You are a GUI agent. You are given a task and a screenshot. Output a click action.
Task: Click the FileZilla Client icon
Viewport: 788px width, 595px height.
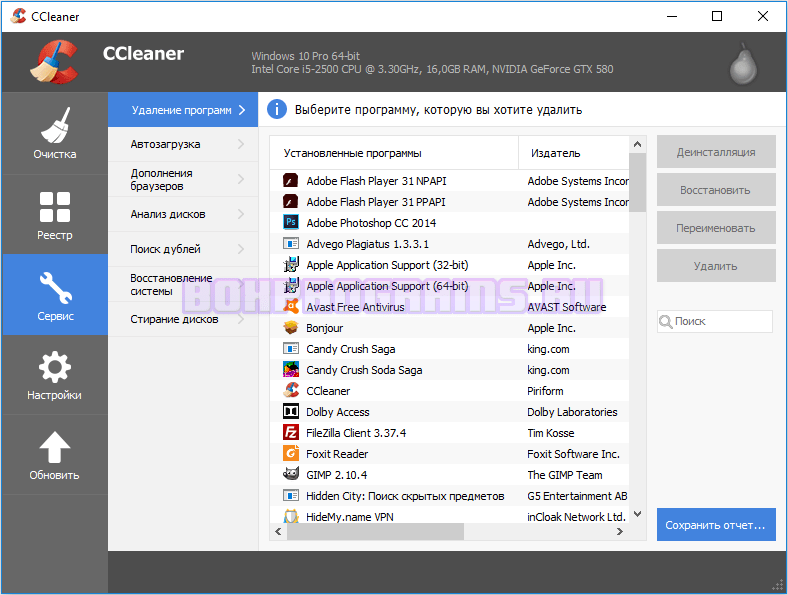pos(290,433)
